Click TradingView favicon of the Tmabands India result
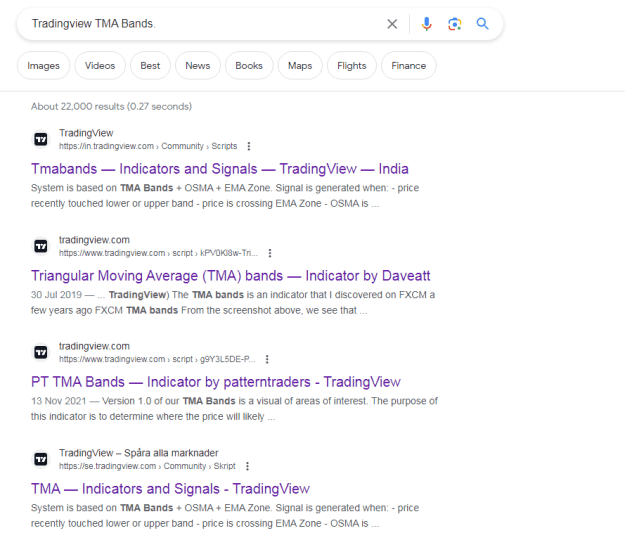 pos(41,139)
